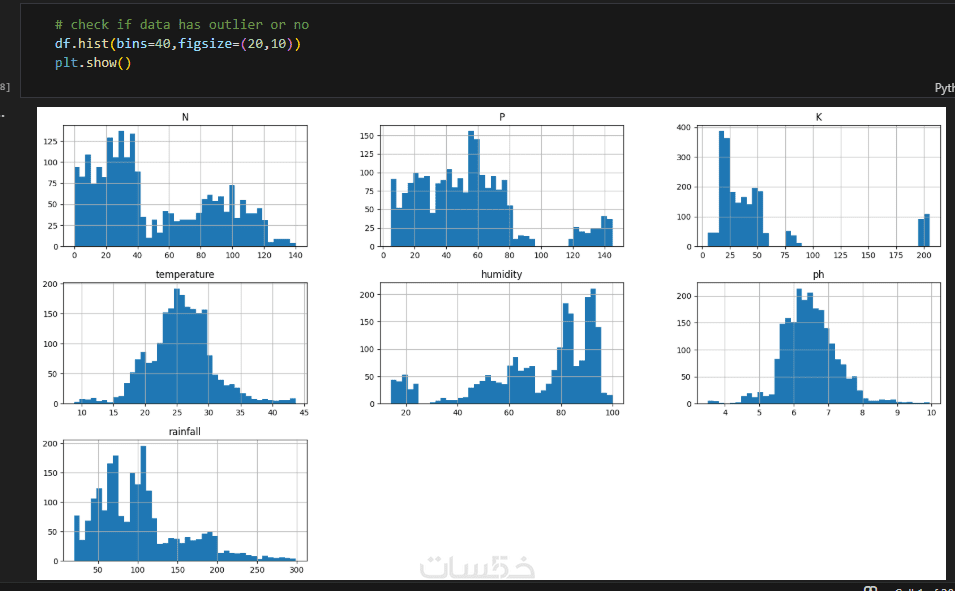
Task: Select the P histogram plot
Action: pyautogui.click(x=502, y=186)
